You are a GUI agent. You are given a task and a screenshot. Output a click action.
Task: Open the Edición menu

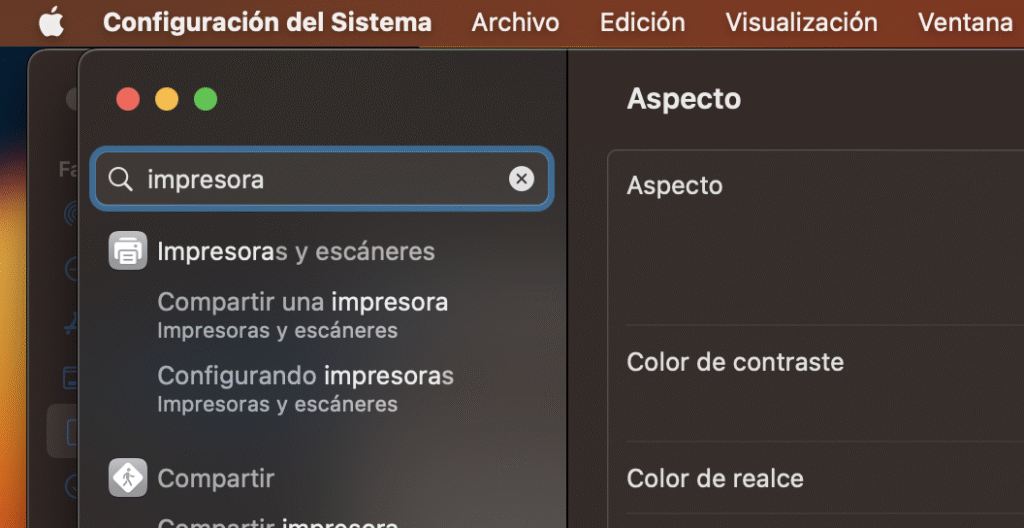pos(642,22)
